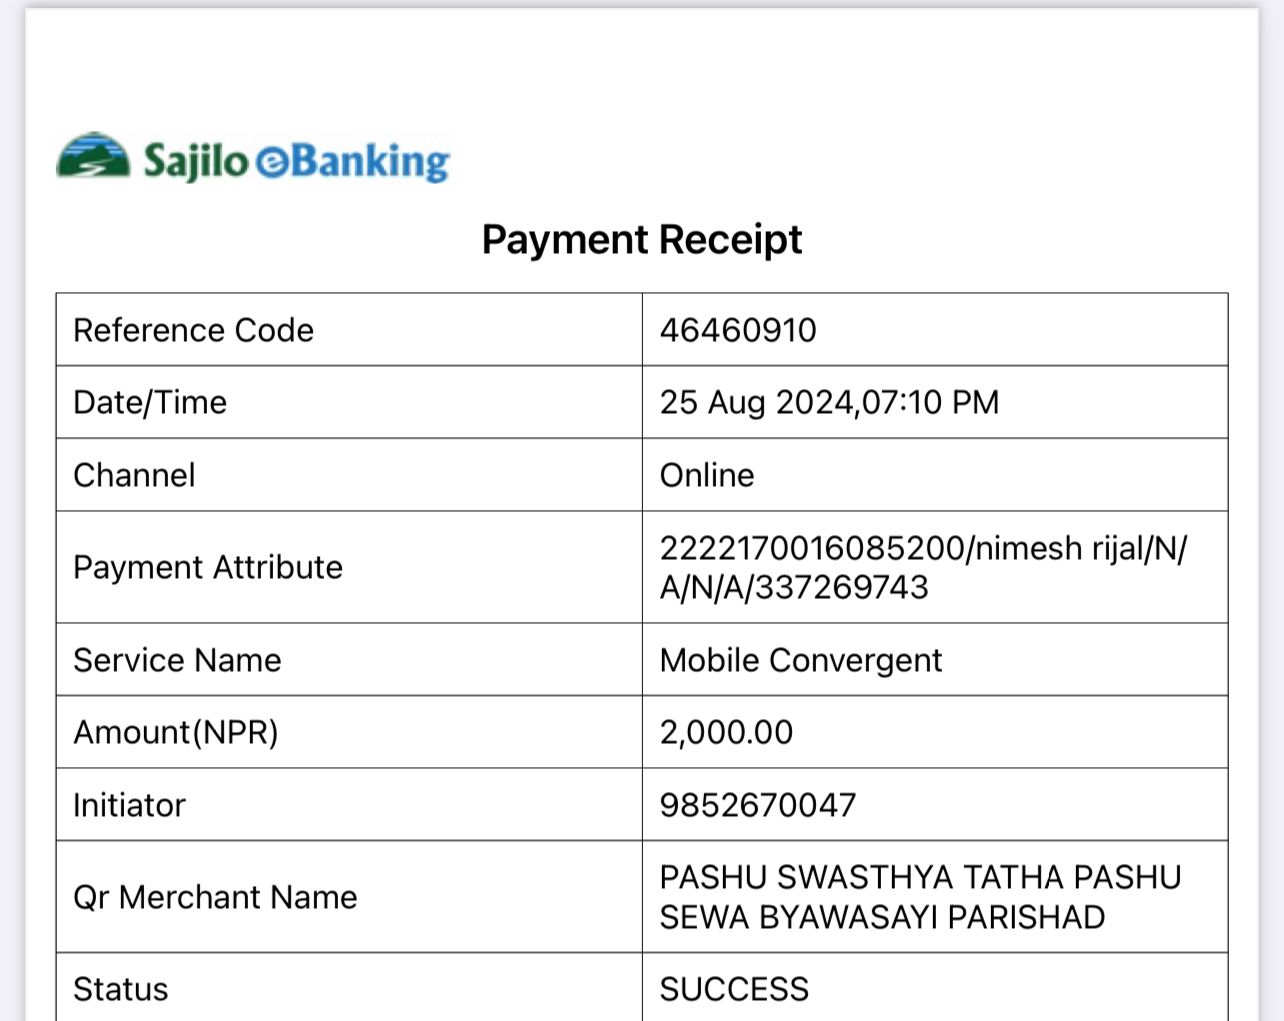Image resolution: width=1284 pixels, height=1021 pixels.
Task: Click the payment attribute value with nimesh rijal
Action: (x=923, y=567)
